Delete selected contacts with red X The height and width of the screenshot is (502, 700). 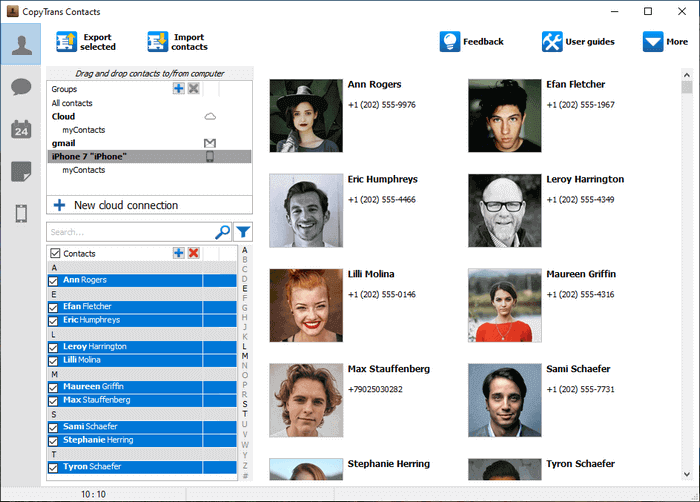point(193,253)
